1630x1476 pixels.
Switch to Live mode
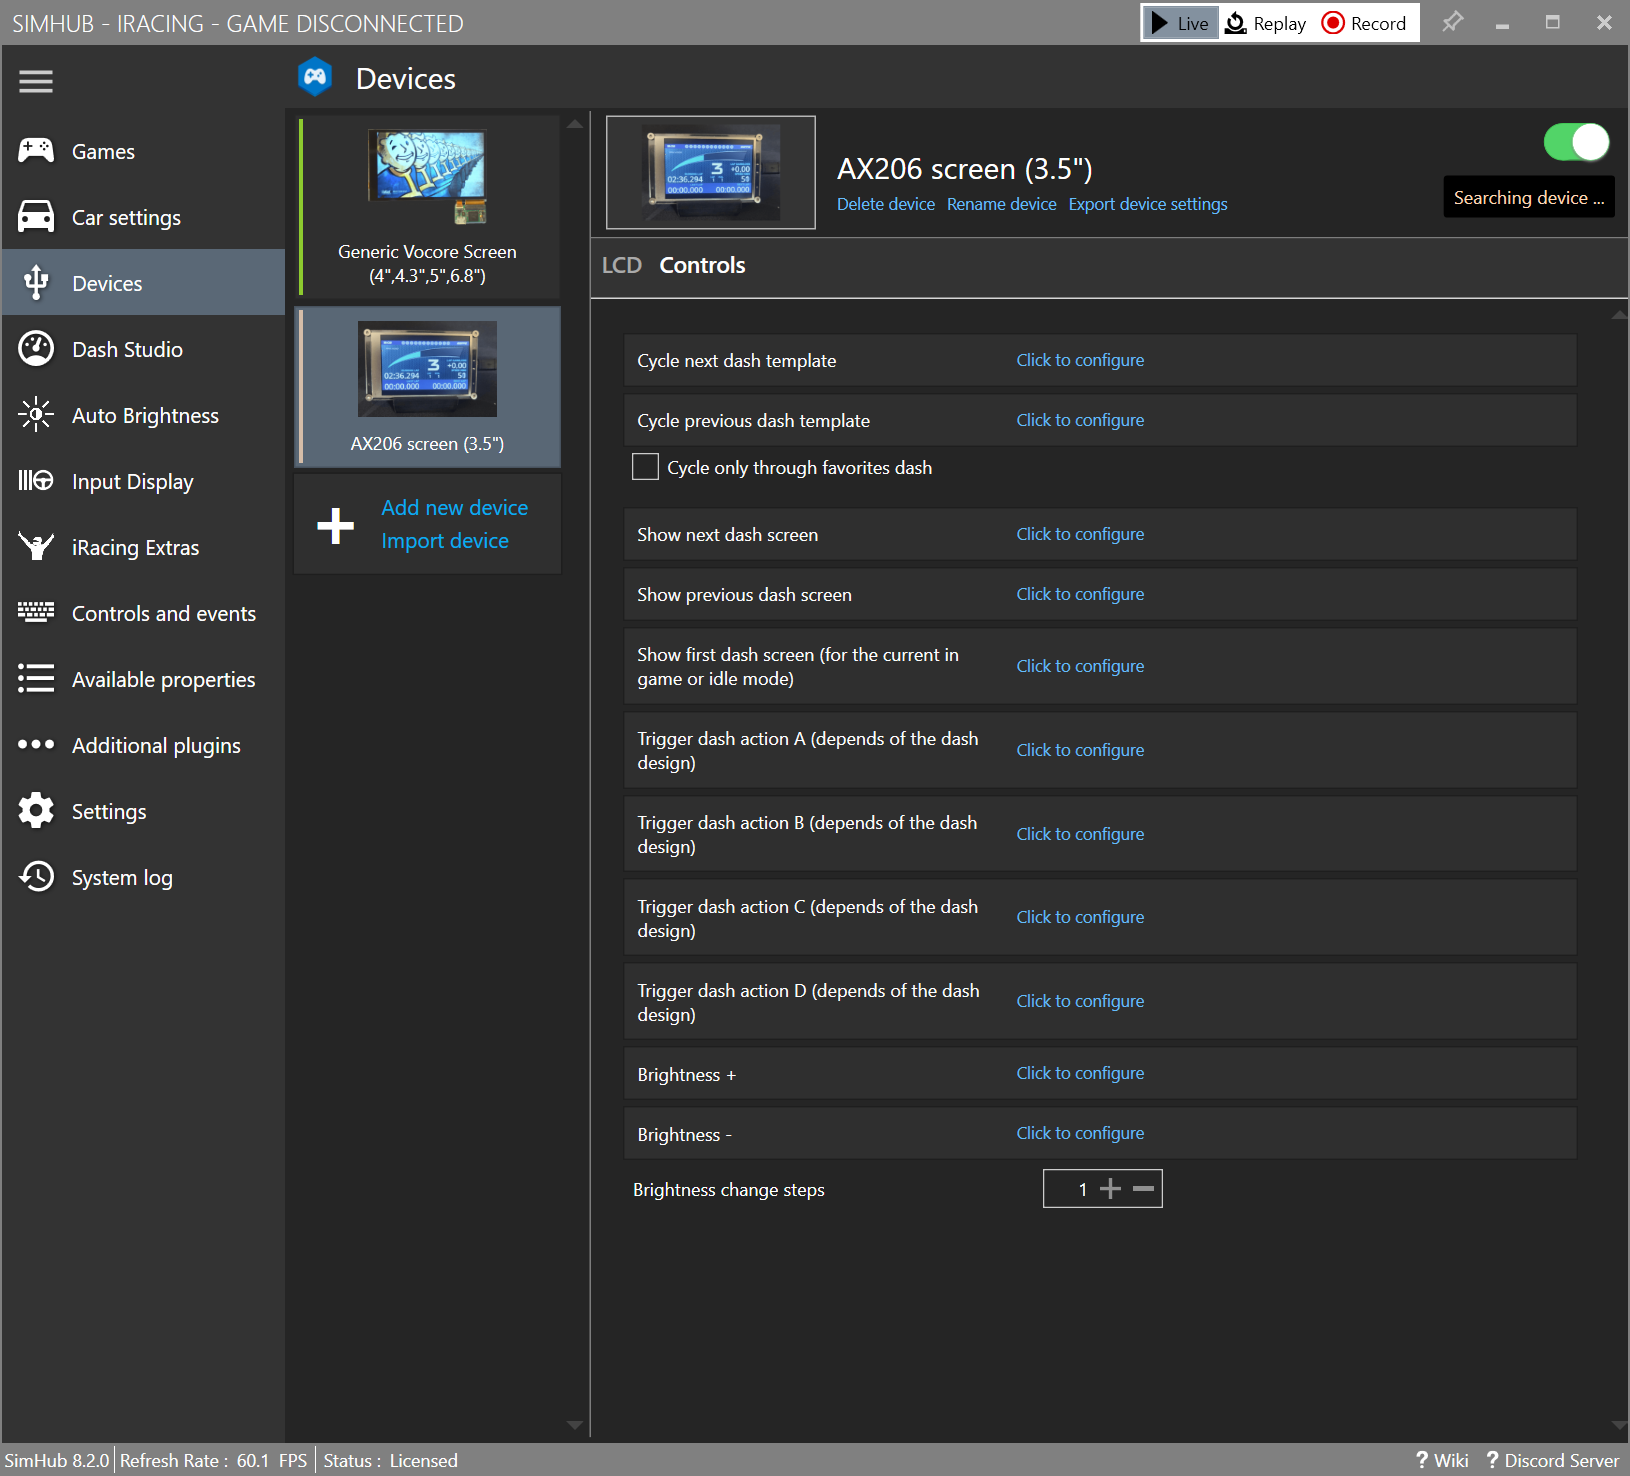click(1180, 23)
